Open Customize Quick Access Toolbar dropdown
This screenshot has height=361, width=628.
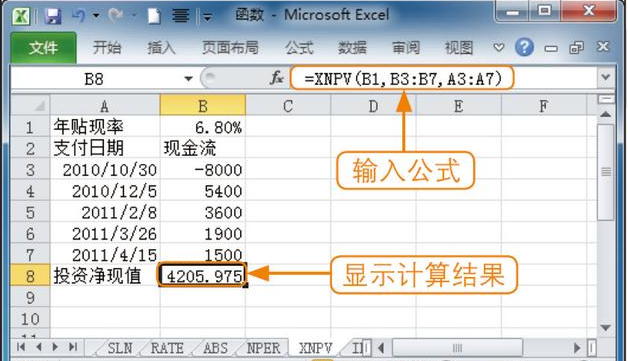coord(207,17)
